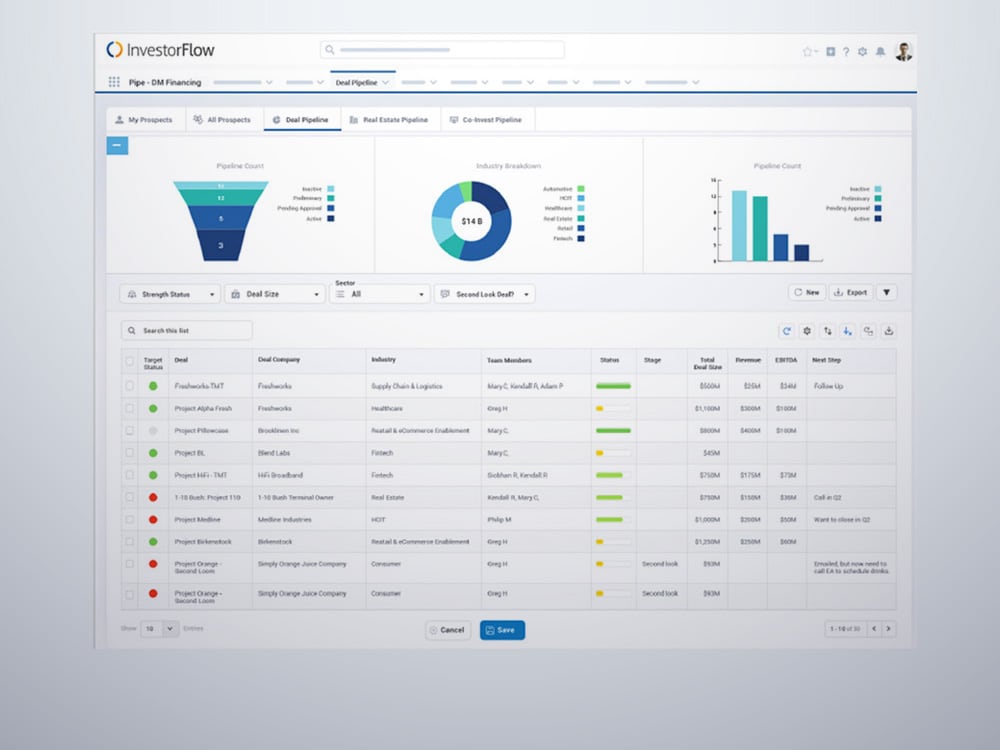
Task: Click the refresh list icon
Action: pos(787,331)
